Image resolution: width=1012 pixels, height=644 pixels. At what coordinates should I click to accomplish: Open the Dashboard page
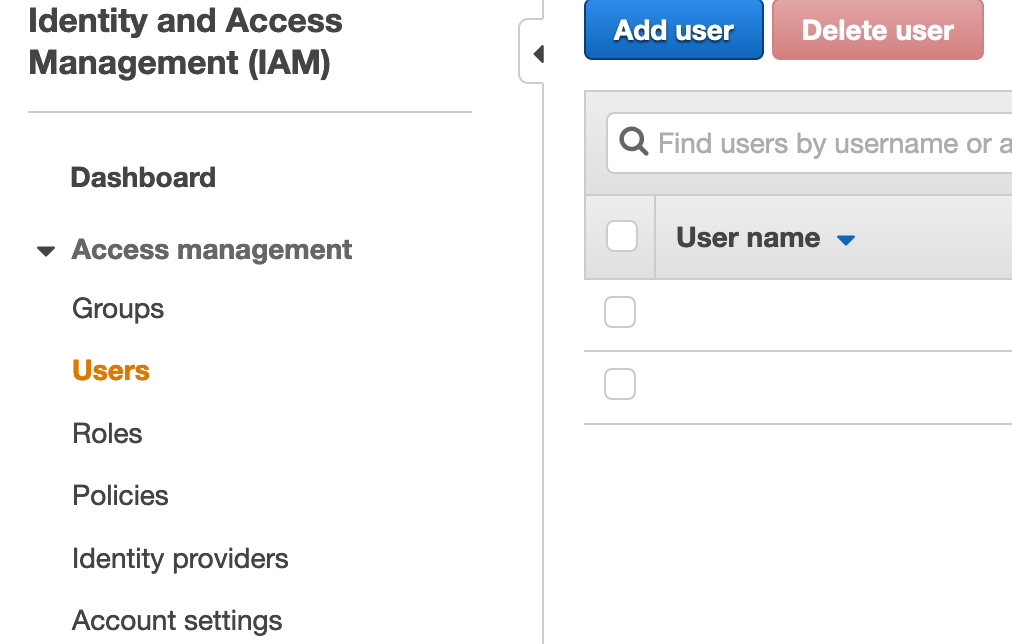(x=143, y=177)
